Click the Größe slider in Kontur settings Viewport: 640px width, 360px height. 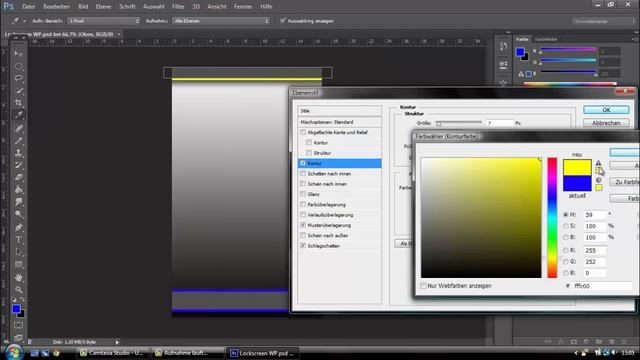(x=459, y=123)
